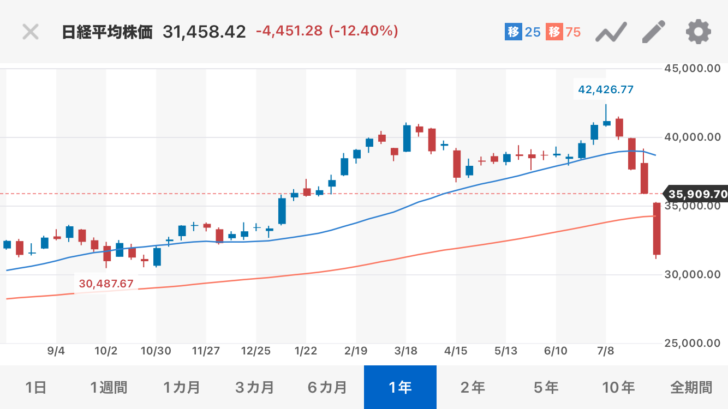Image resolution: width=728 pixels, height=409 pixels.
Task: Toggle the 25-day moving average indicator
Action: [x=522, y=32]
